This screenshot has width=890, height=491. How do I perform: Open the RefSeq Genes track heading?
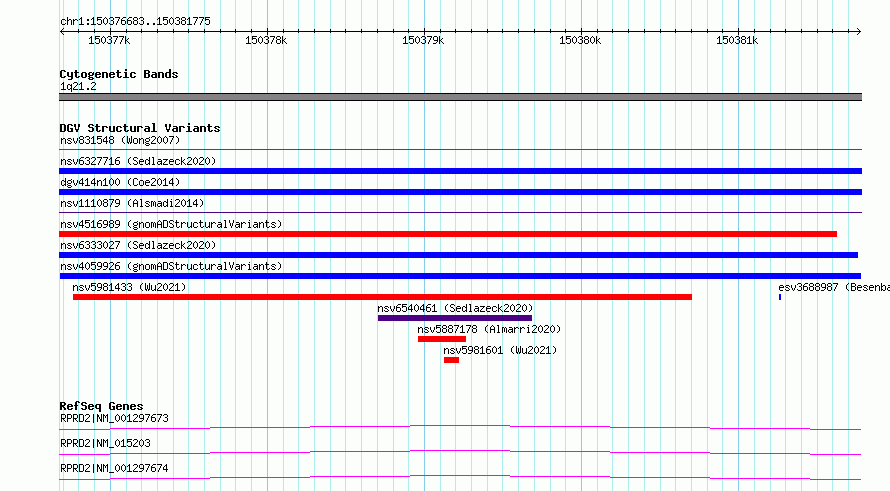(x=101, y=406)
